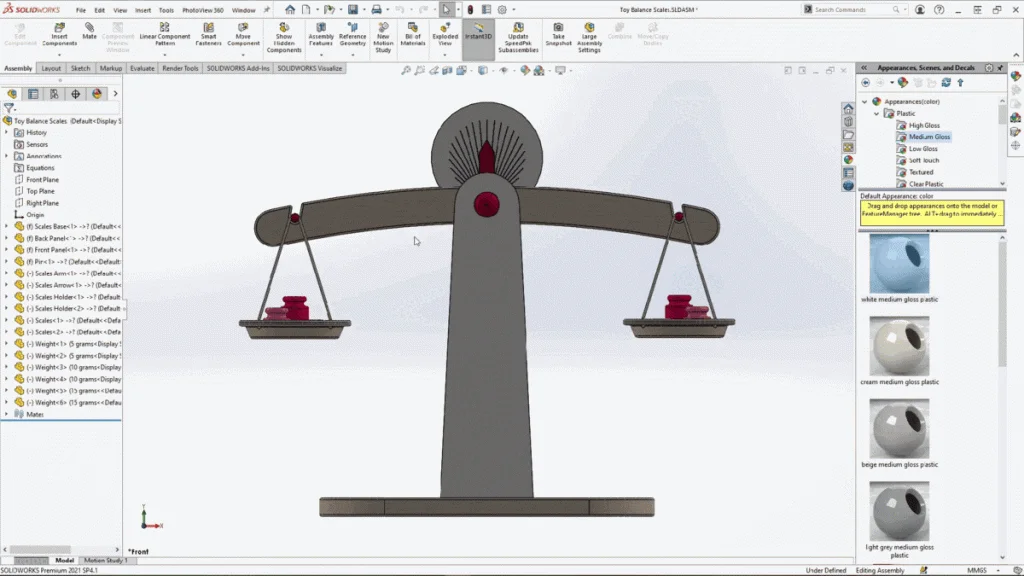This screenshot has height=576, width=1024.
Task: Activate the Move Component tool
Action: click(244, 34)
